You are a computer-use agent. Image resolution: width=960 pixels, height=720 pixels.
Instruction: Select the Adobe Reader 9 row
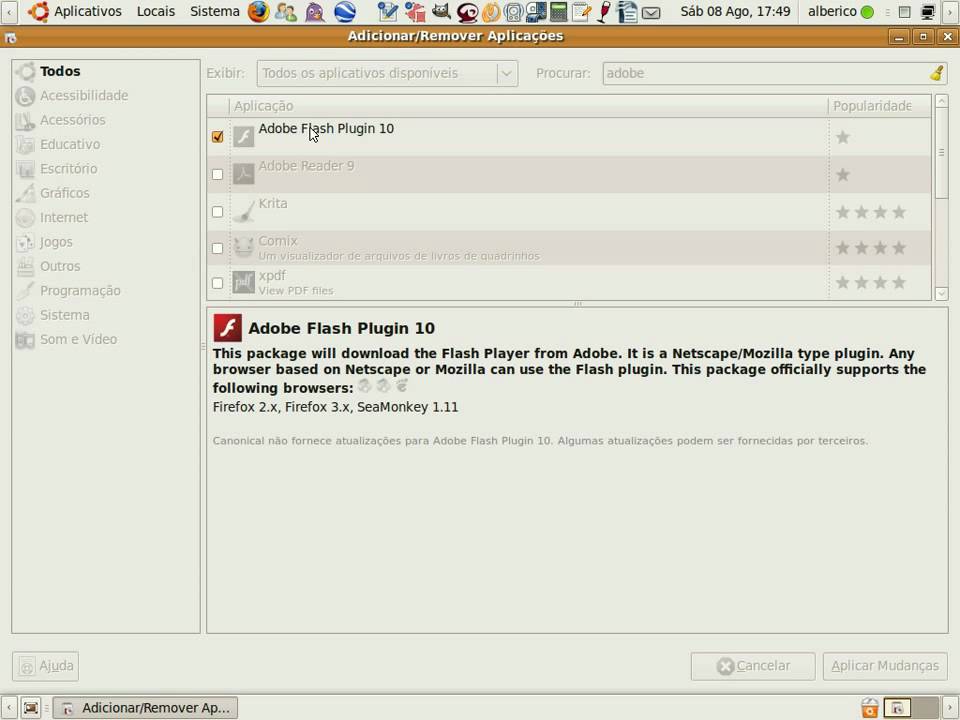pos(569,174)
